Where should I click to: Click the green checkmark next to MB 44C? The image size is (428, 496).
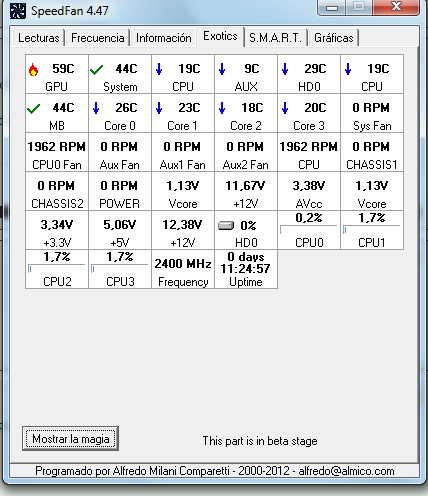click(33, 109)
